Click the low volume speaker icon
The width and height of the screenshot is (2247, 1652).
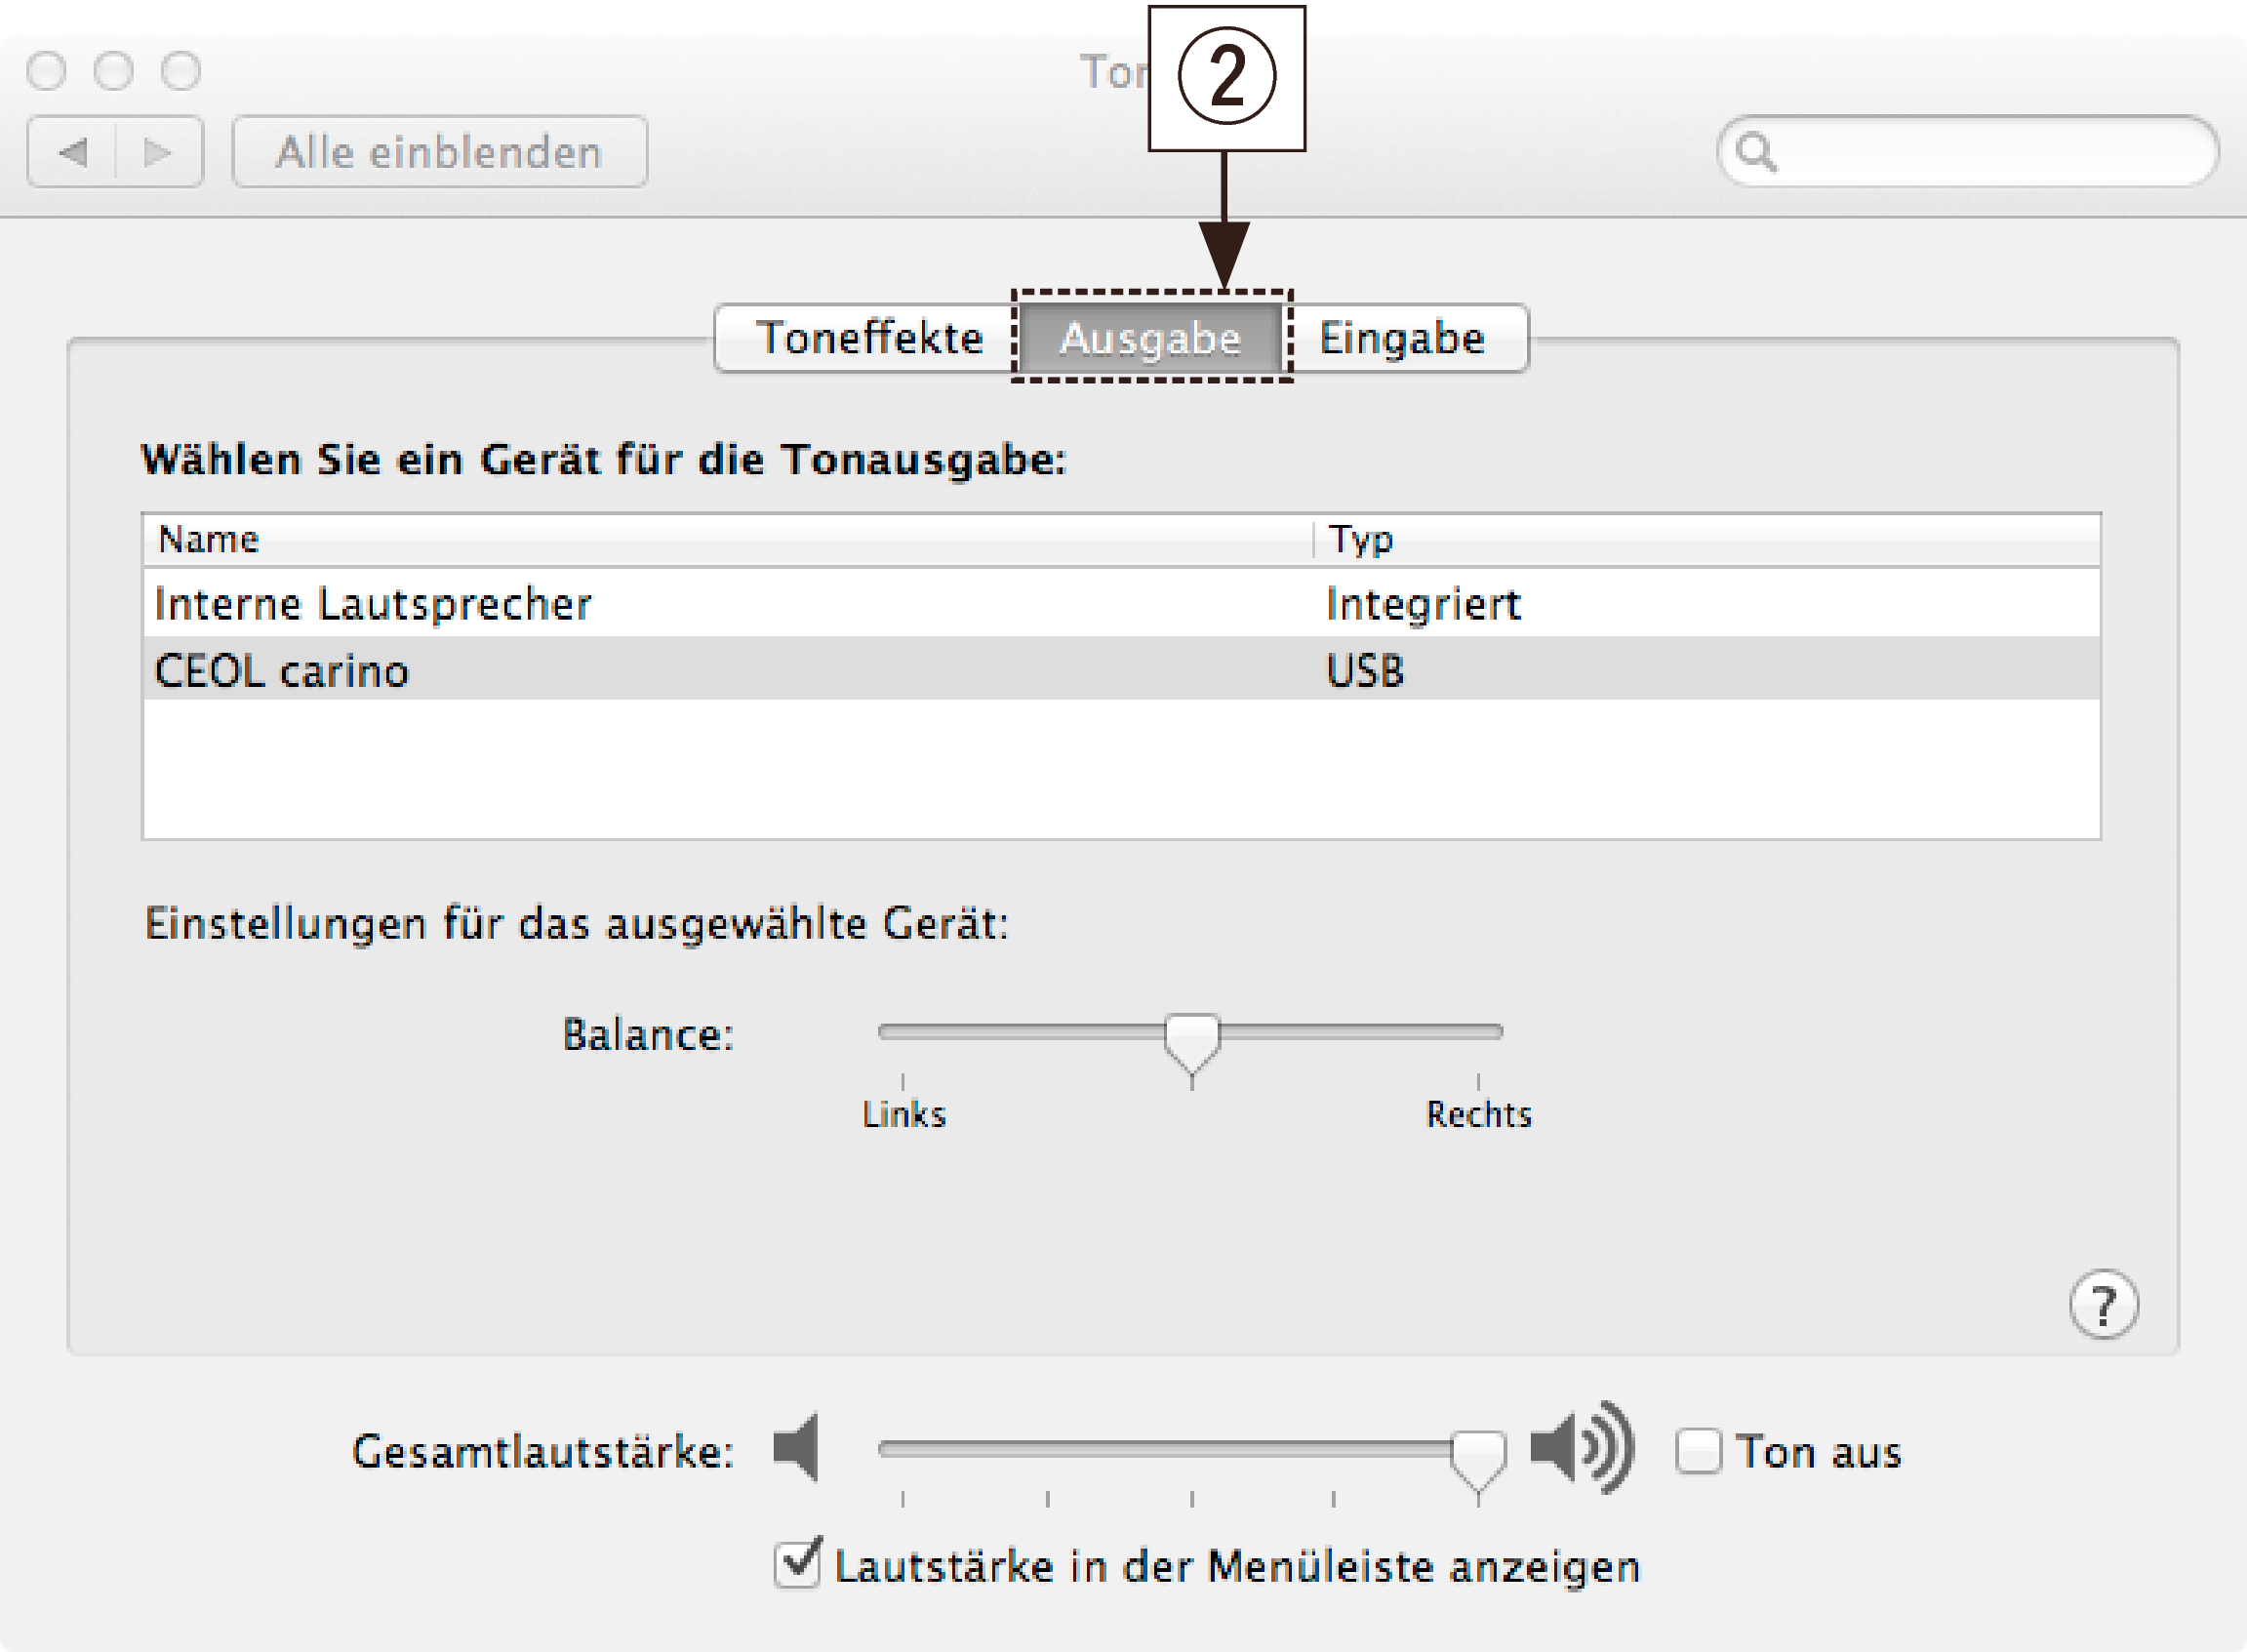[x=797, y=1448]
